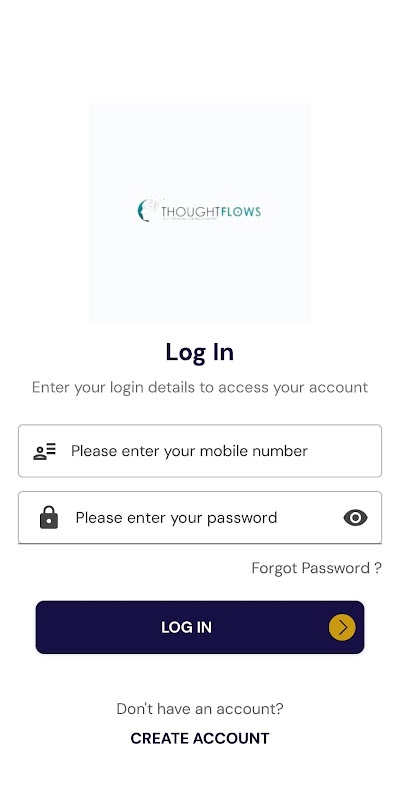Focus the password input field
The height and width of the screenshot is (800, 400).
click(200, 517)
